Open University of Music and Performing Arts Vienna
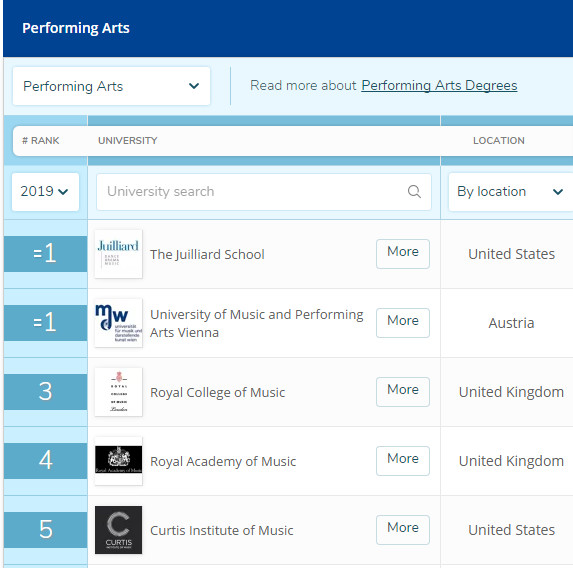Screen dimensions: 573x568 [x=257, y=323]
